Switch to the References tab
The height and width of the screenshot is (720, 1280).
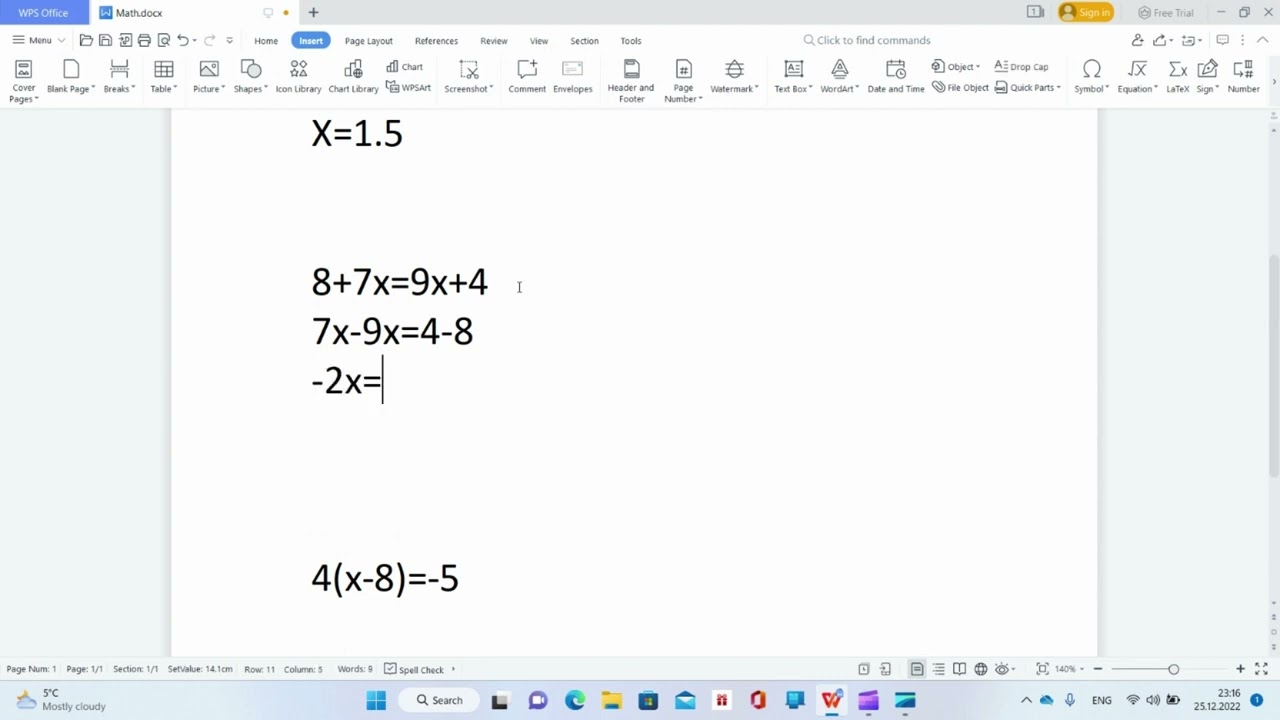pyautogui.click(x=436, y=41)
